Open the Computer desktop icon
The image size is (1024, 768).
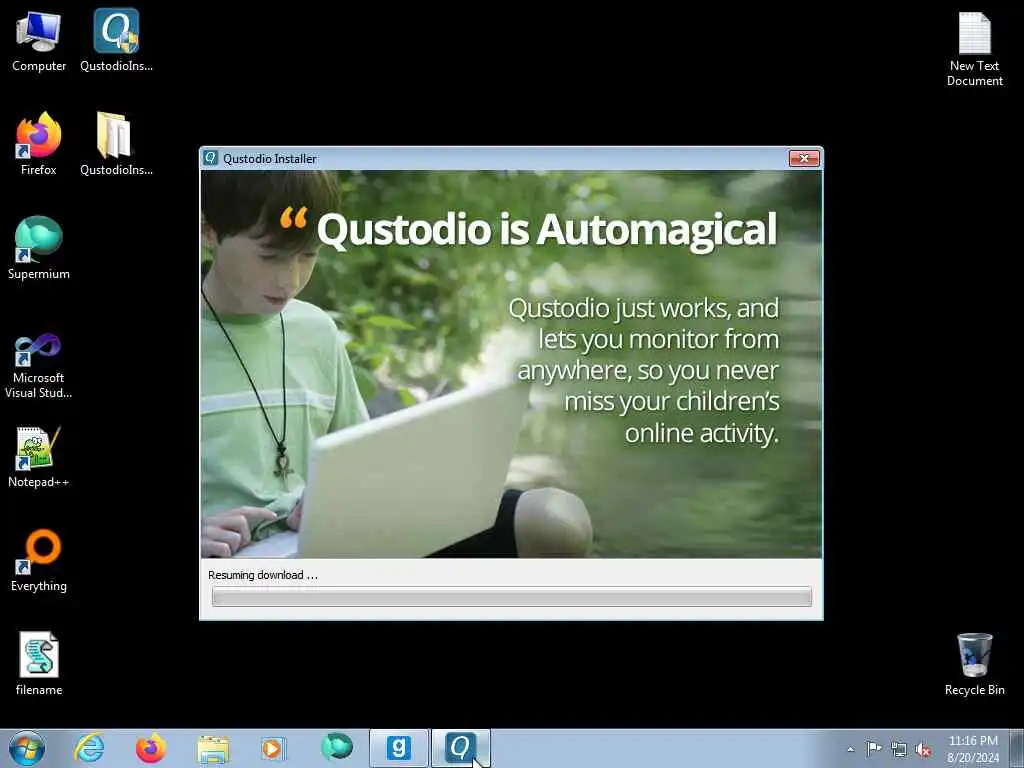[39, 41]
